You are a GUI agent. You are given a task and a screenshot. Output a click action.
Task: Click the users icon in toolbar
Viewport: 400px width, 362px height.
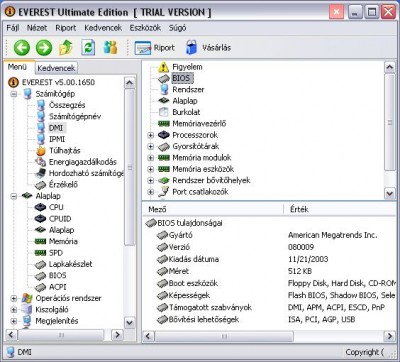(x=110, y=48)
